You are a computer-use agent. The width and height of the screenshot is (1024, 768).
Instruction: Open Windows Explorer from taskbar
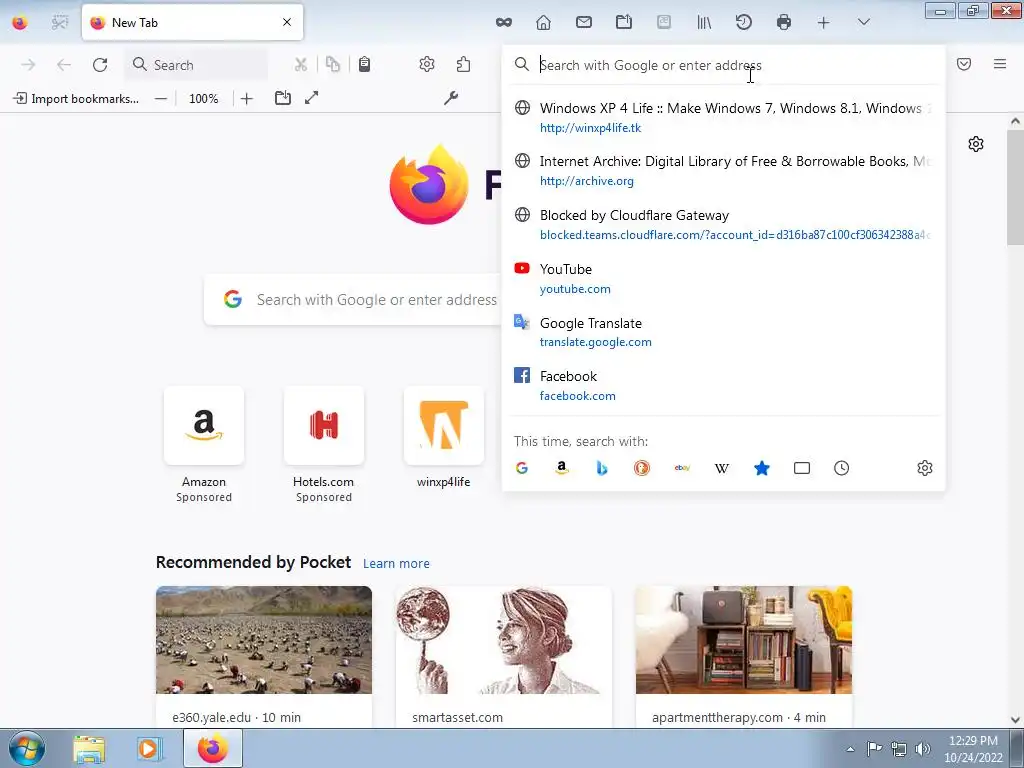[x=89, y=749]
